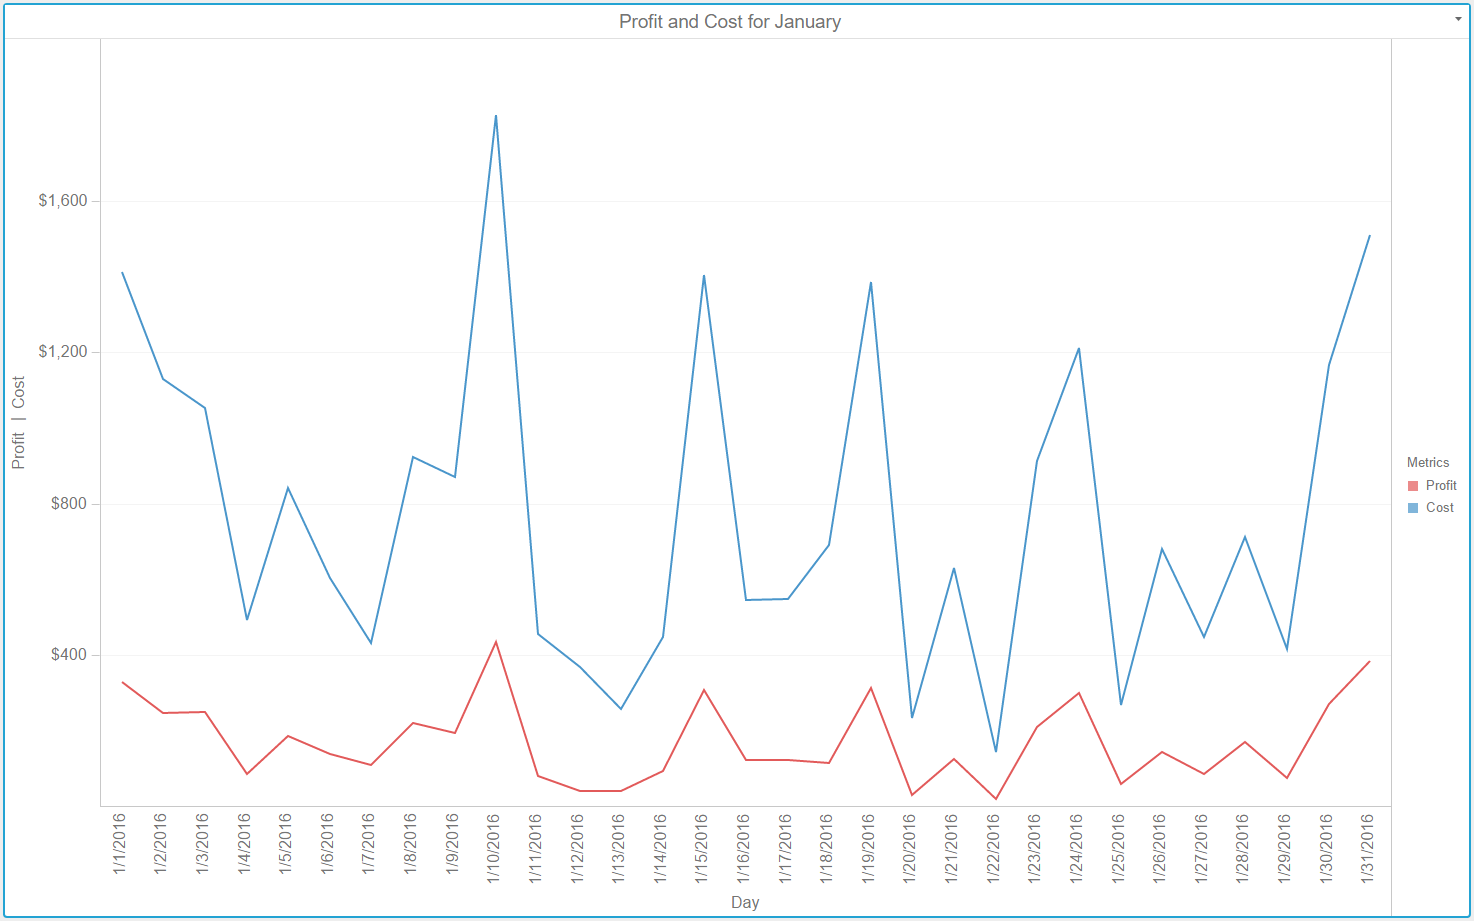This screenshot has height=921, width=1474.
Task: Select the $800 y-axis tick label
Action: coord(69,504)
